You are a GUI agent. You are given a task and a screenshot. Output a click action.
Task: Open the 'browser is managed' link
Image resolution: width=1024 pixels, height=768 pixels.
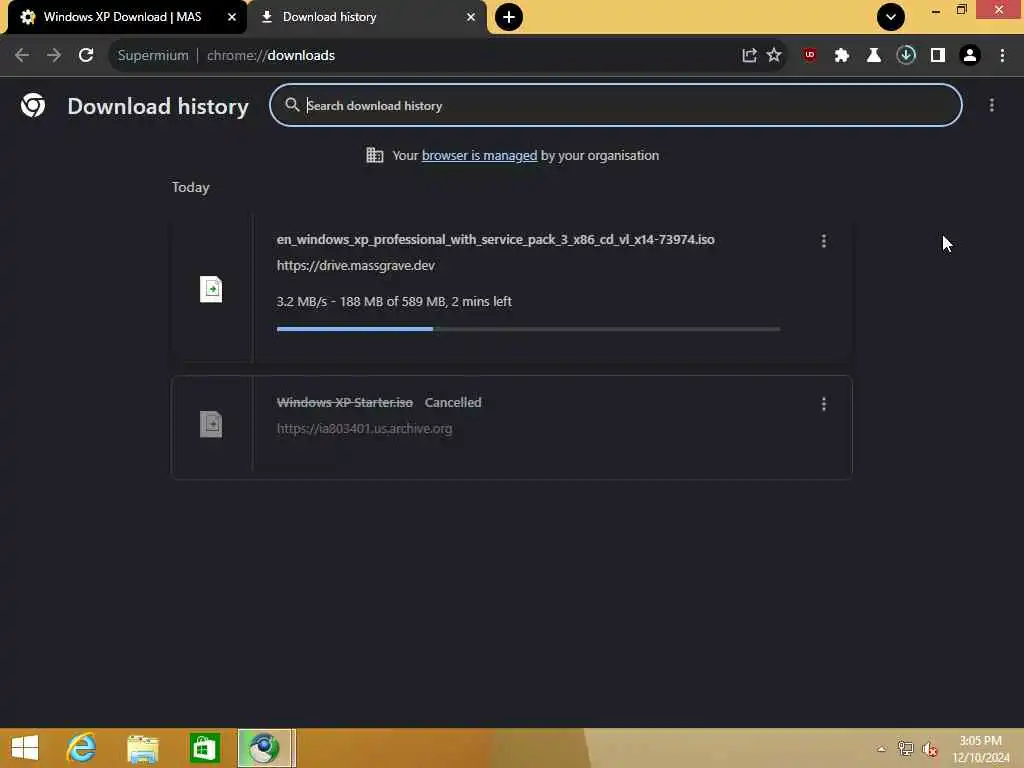click(x=479, y=155)
